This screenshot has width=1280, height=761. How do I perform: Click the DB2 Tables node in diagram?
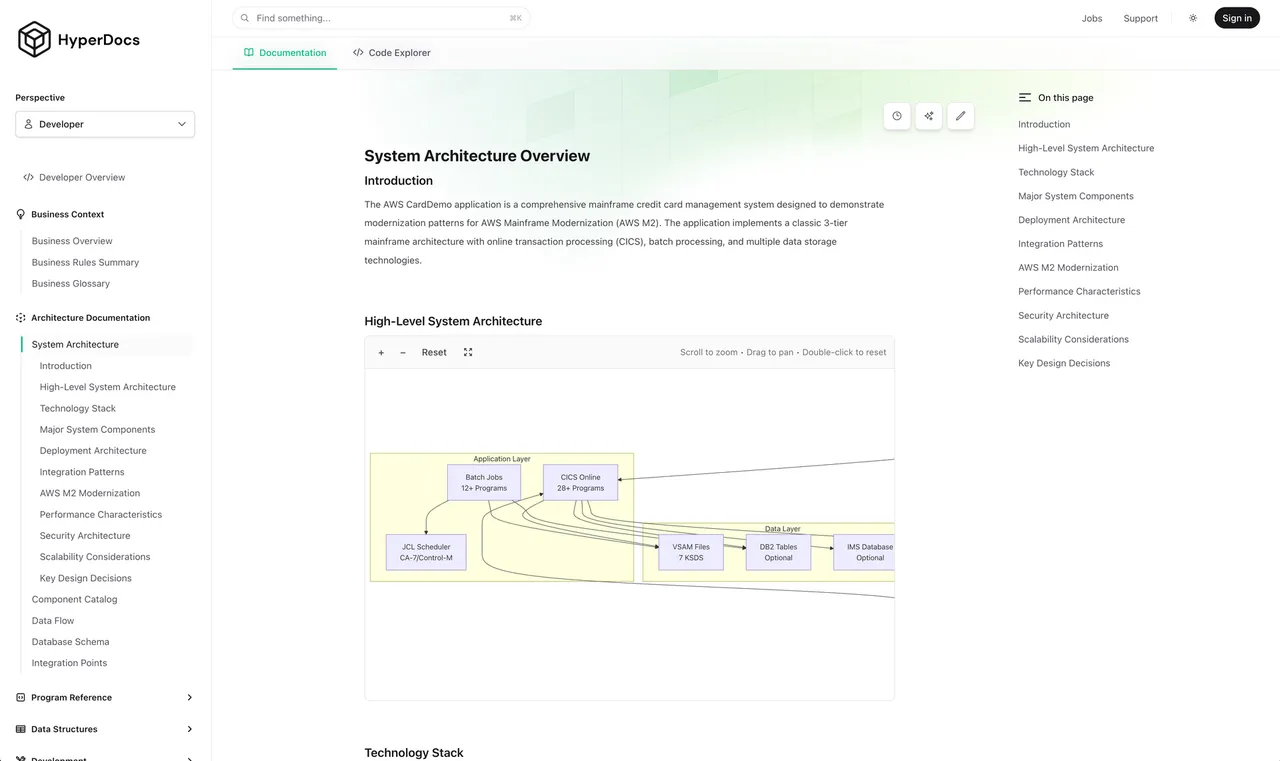(x=778, y=552)
